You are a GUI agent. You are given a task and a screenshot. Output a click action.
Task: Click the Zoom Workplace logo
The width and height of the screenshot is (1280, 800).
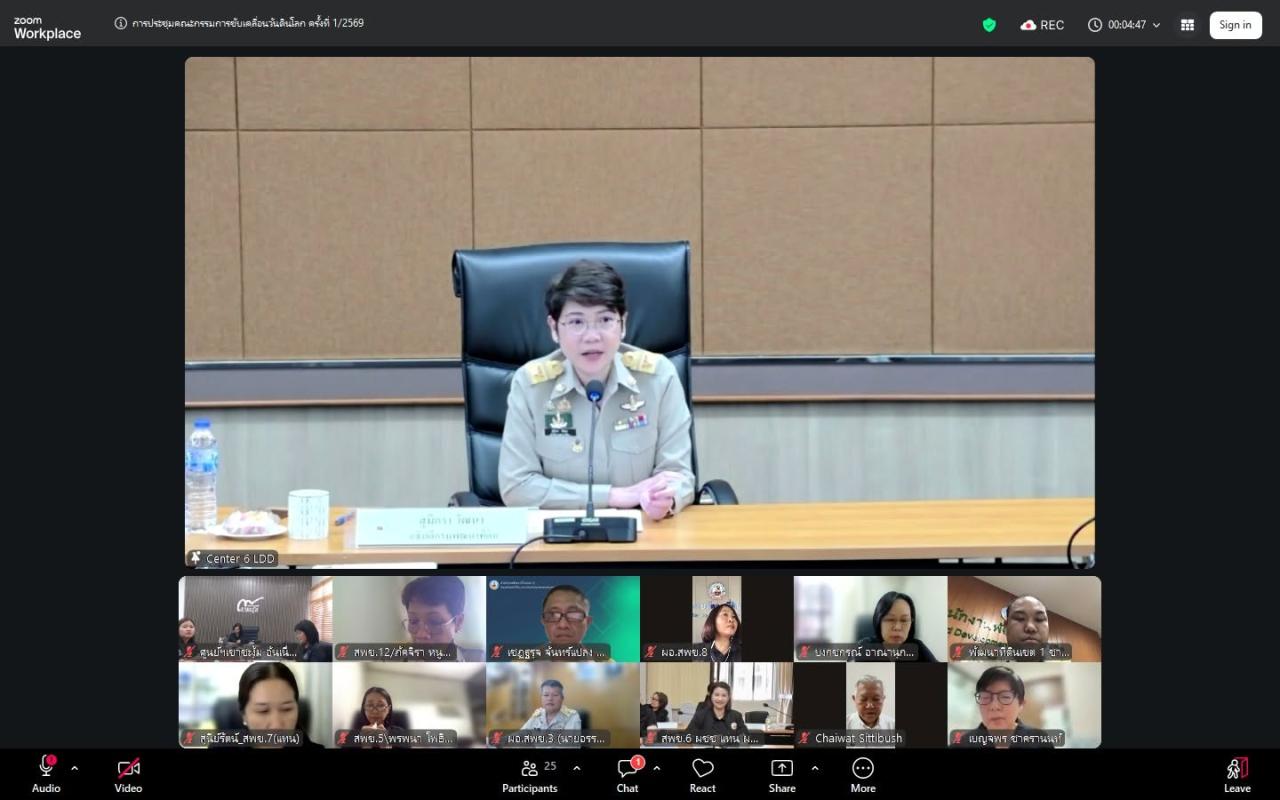click(47, 28)
